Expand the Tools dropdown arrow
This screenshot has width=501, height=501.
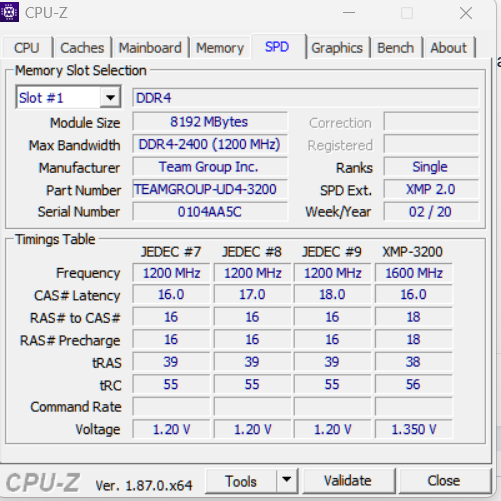(287, 480)
